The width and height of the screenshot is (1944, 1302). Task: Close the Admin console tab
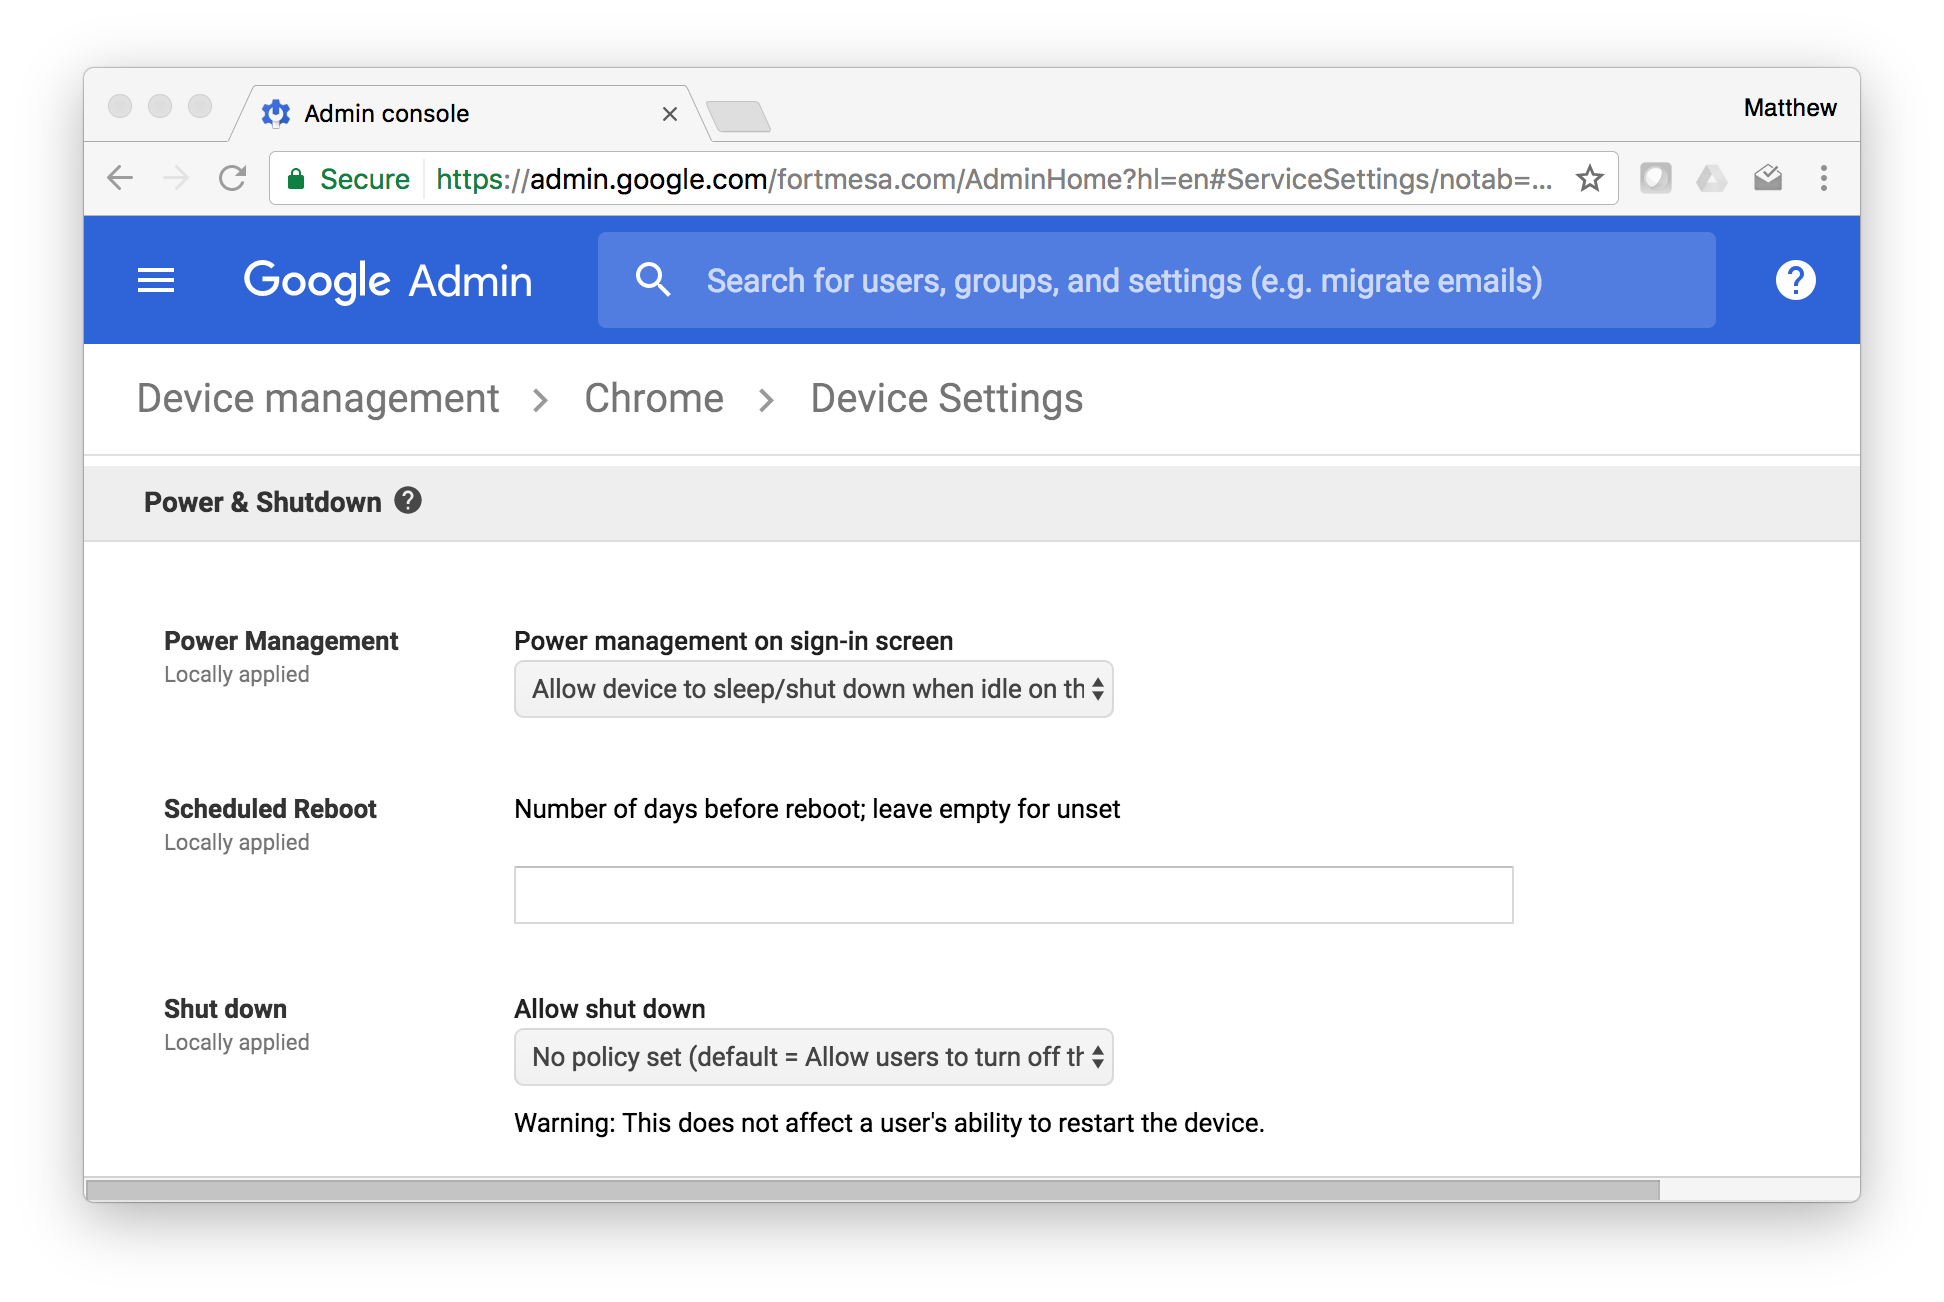670,114
